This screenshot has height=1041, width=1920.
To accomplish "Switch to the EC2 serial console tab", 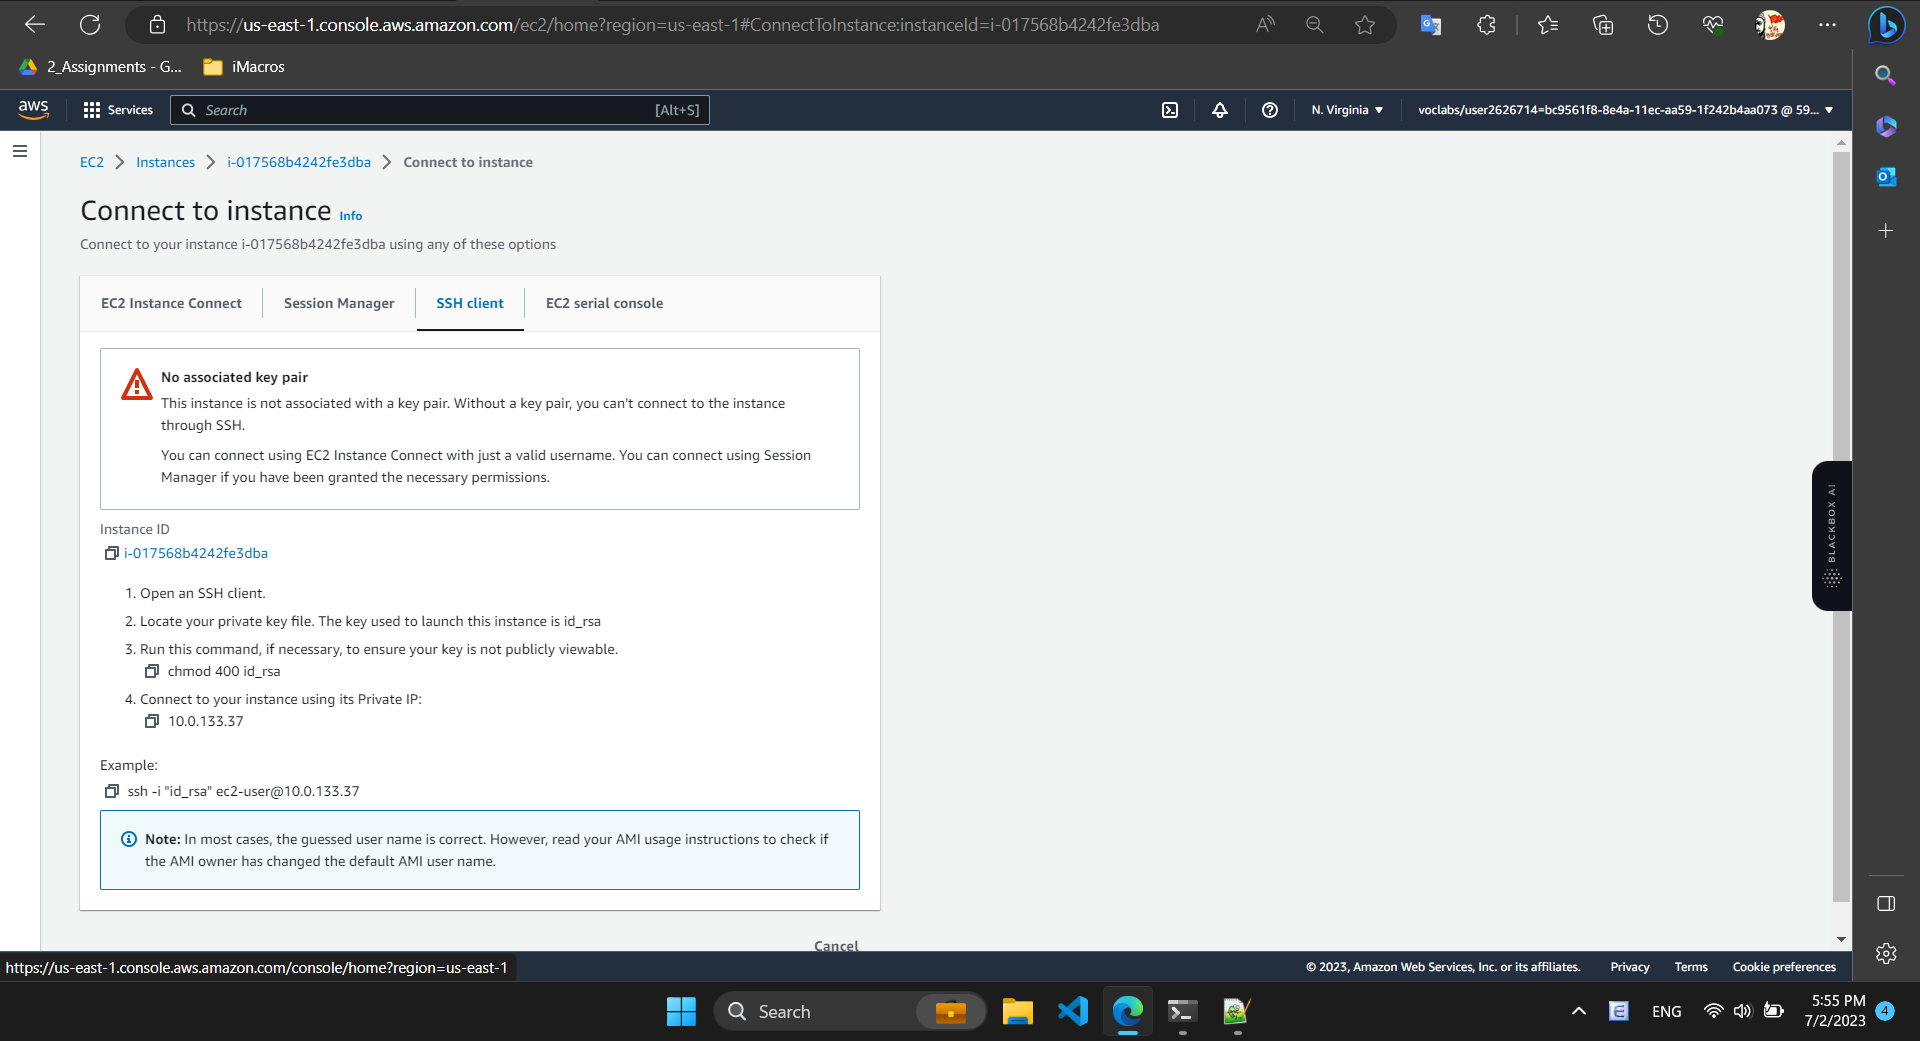I will (604, 303).
